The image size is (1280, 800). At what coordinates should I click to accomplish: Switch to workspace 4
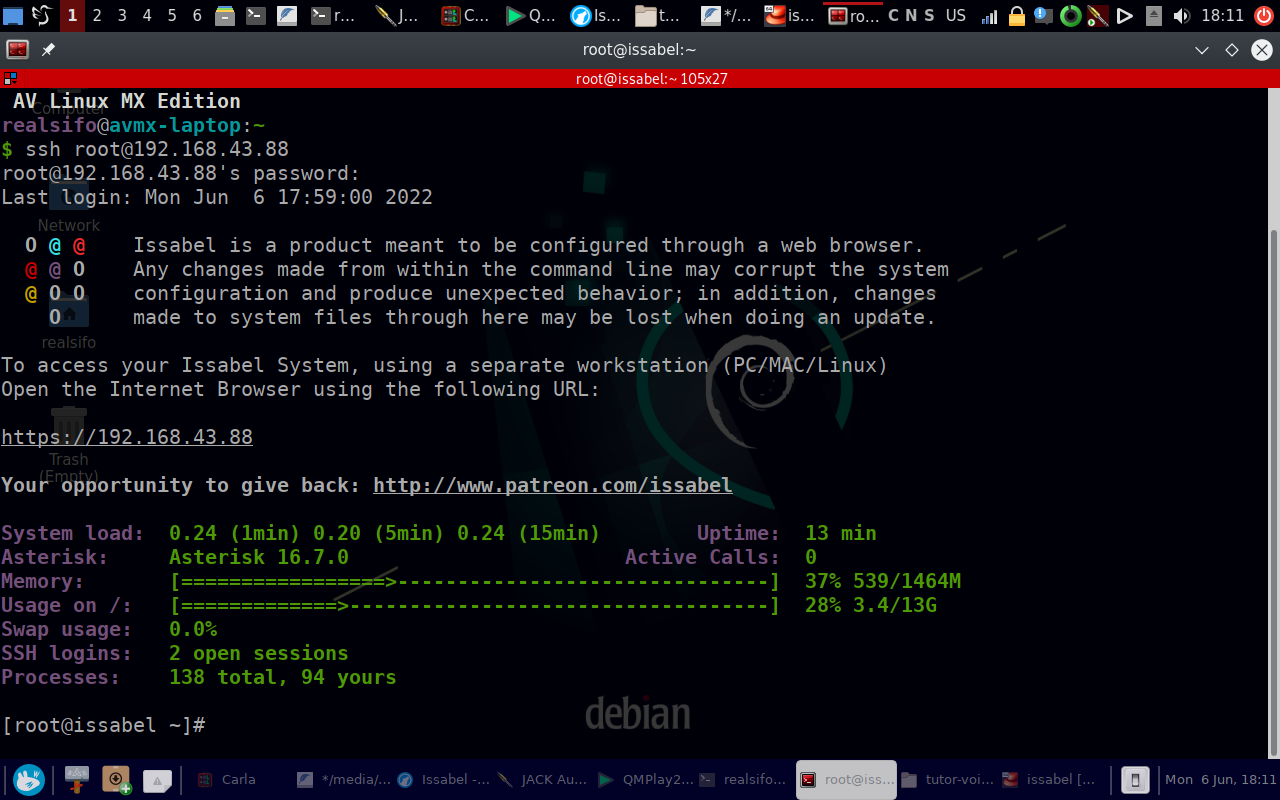147,15
